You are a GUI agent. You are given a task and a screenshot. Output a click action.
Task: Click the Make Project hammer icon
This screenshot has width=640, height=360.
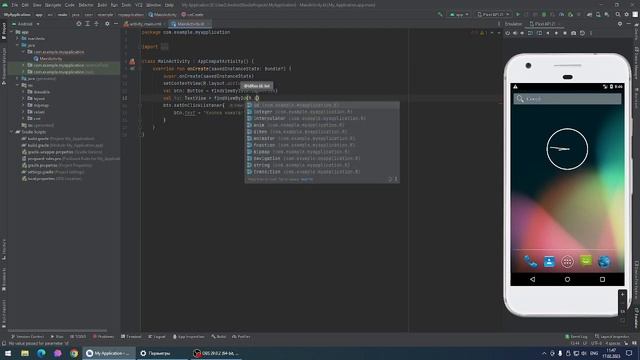pos(440,14)
